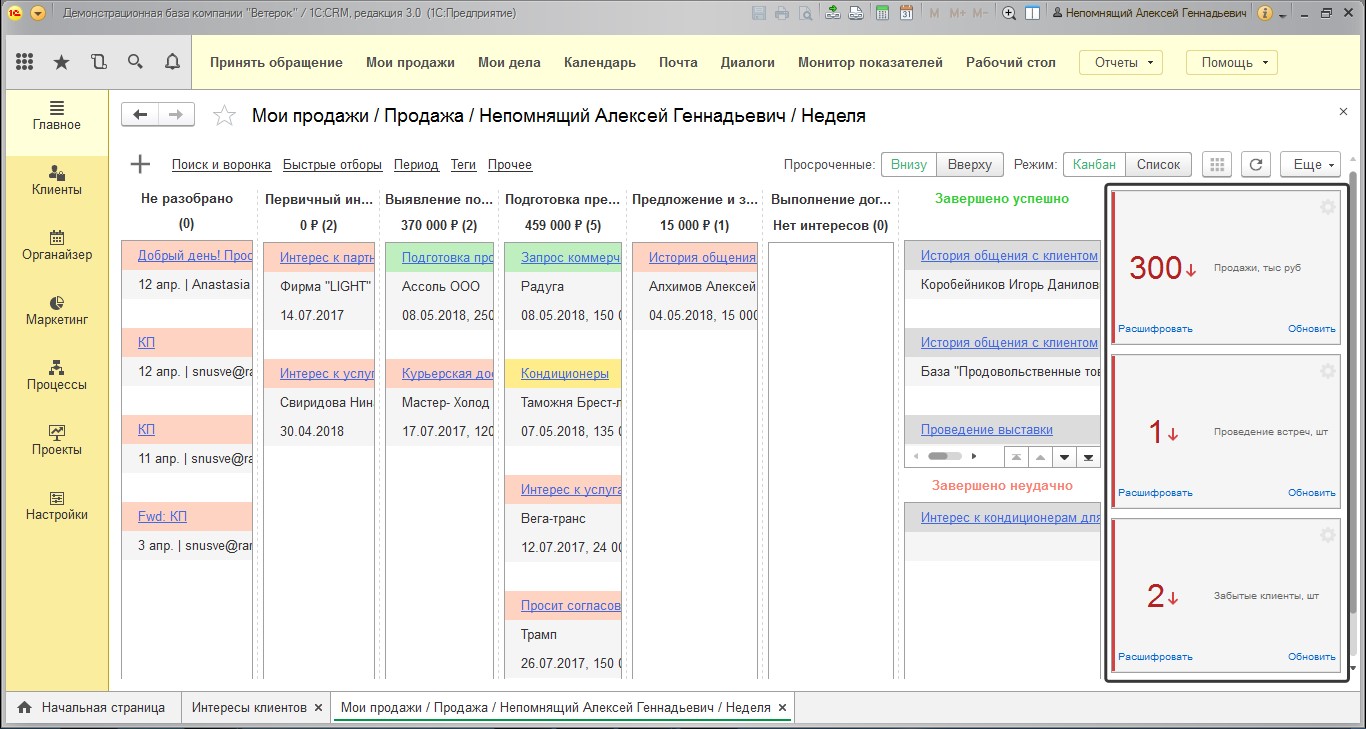
Task: Click the plus icon to add interest
Action: (x=140, y=165)
